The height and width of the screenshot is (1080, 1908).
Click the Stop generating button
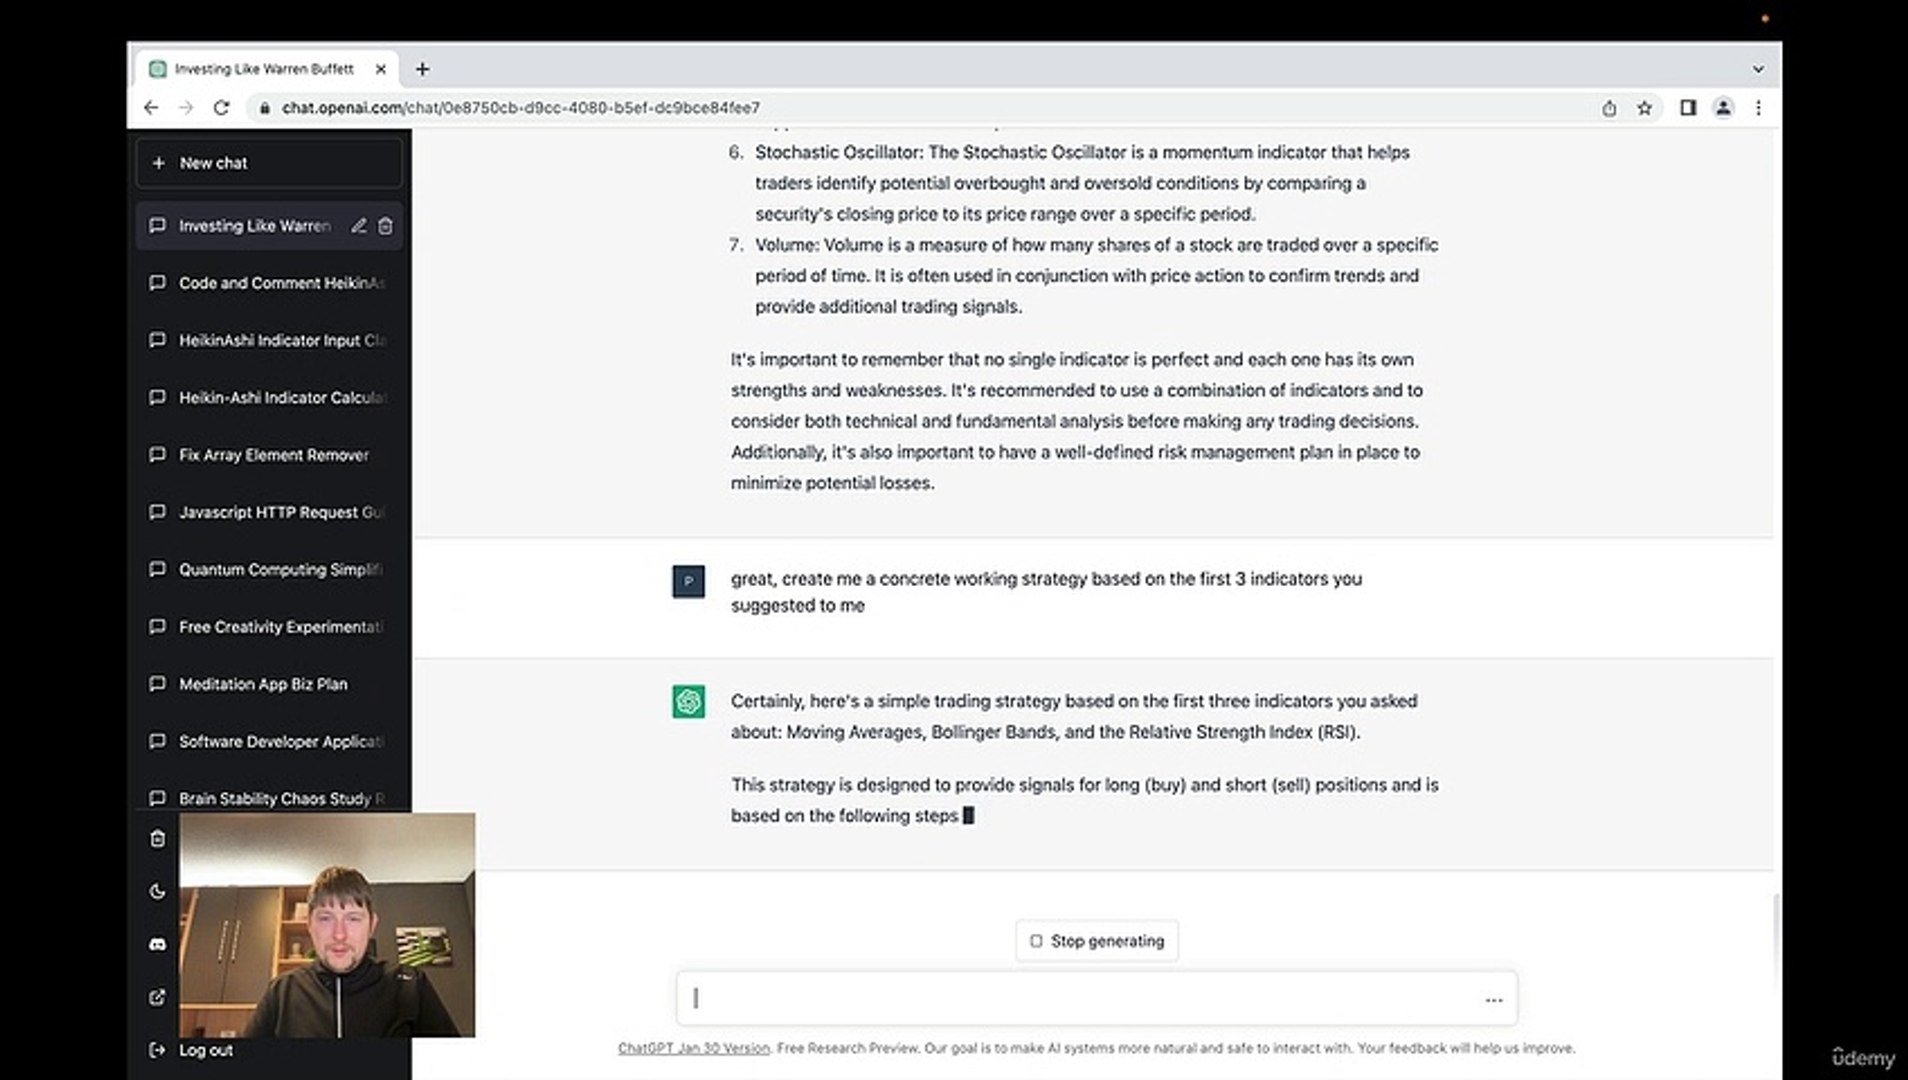pos(1096,940)
